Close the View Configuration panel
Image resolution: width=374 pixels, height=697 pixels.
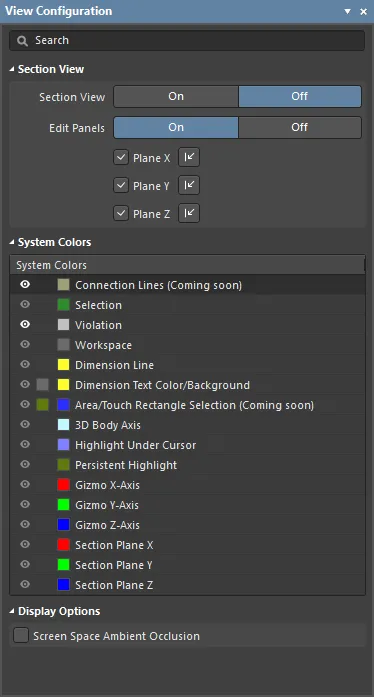pyautogui.click(x=363, y=12)
